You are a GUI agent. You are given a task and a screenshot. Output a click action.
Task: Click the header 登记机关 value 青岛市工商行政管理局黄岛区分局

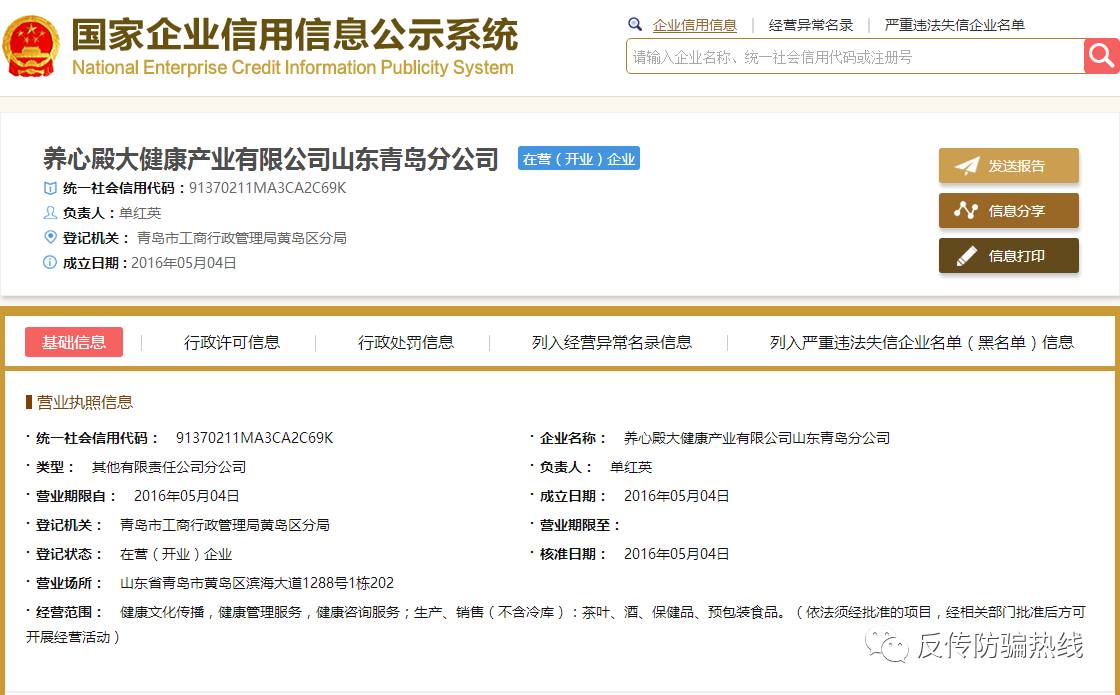(241, 238)
